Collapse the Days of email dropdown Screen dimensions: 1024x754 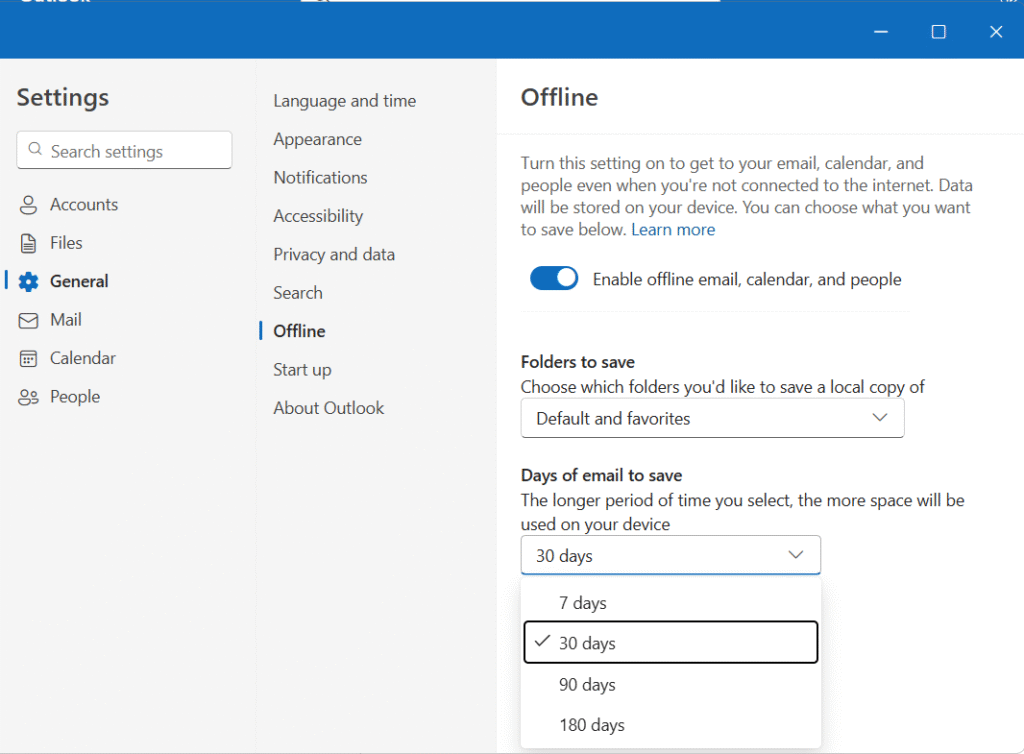pyautogui.click(x=670, y=555)
